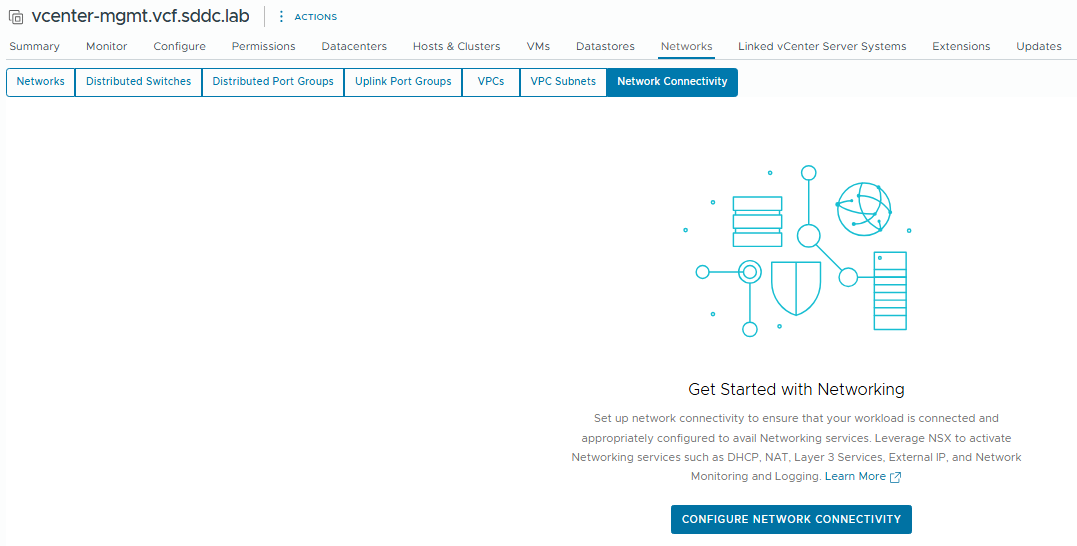Show the Distributed Port Groups sub-tab
This screenshot has width=1077, height=546.
[x=273, y=82]
